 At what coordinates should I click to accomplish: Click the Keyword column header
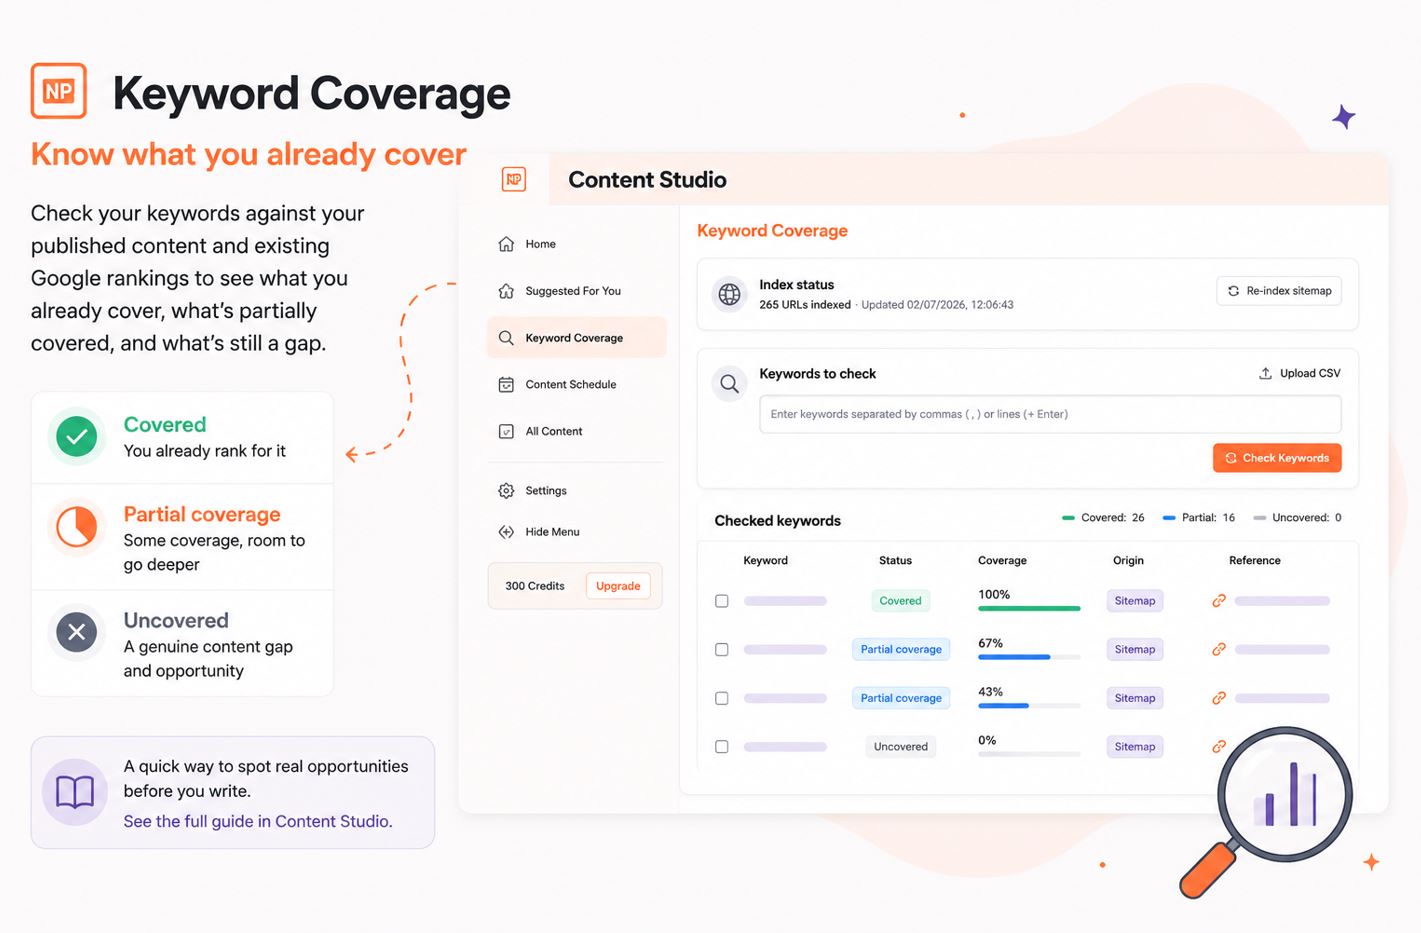point(765,560)
